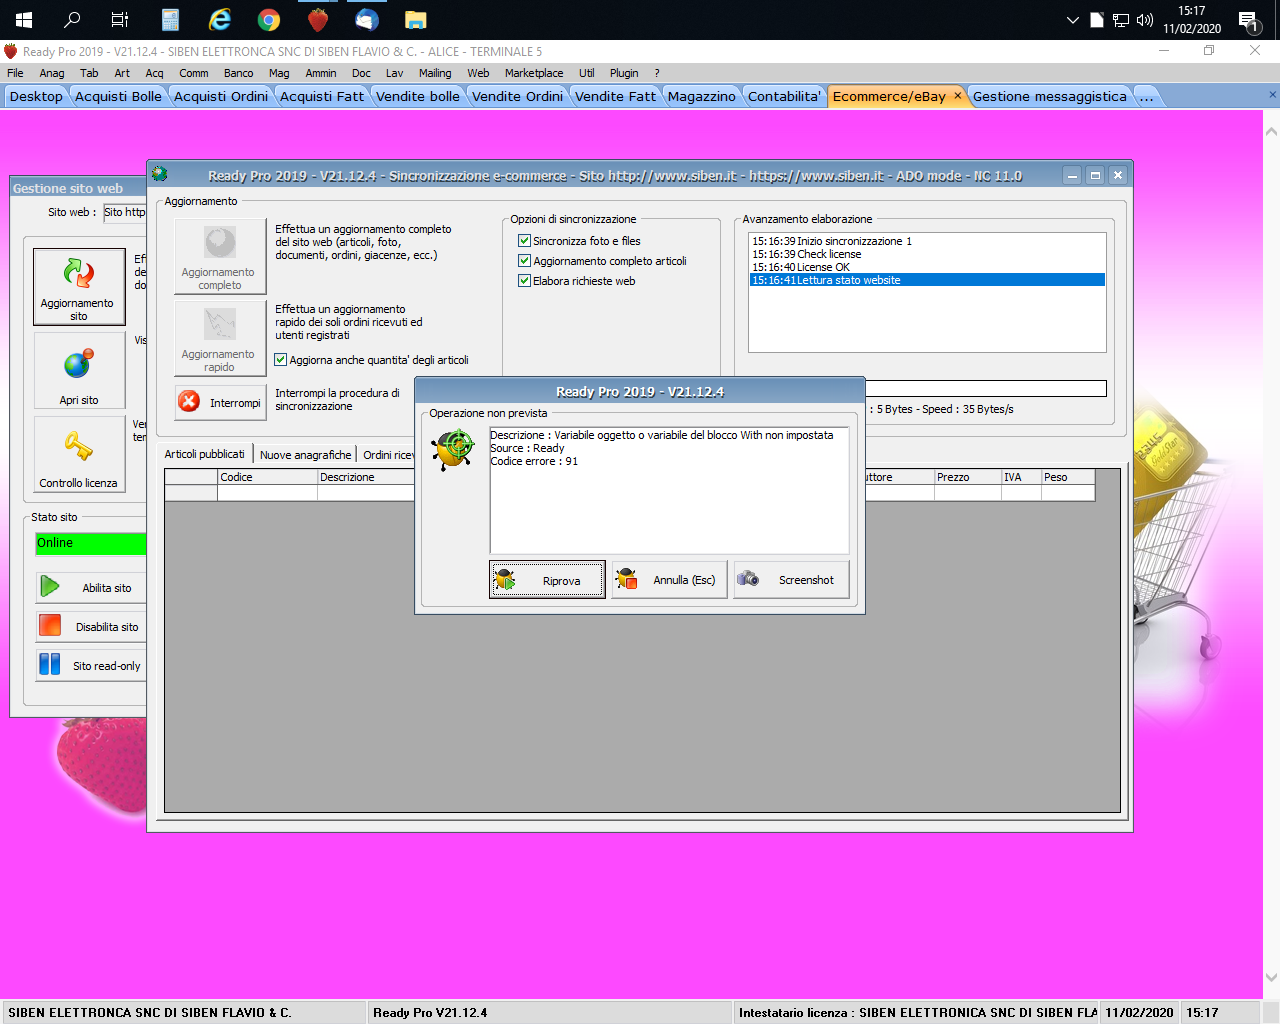The height and width of the screenshot is (1024, 1280).
Task: Click Ready Pro strawberry taskbar icon
Action: tap(318, 19)
